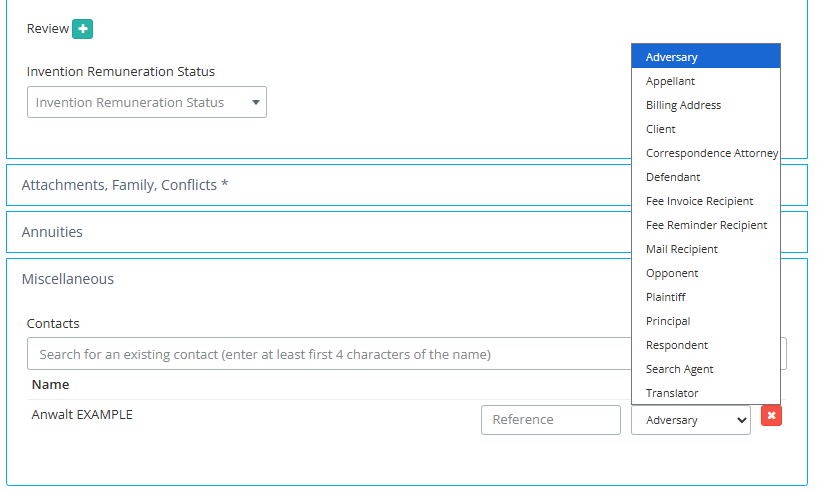Select Client in the dropdown list
This screenshot has width=821, height=492.
[x=661, y=129]
